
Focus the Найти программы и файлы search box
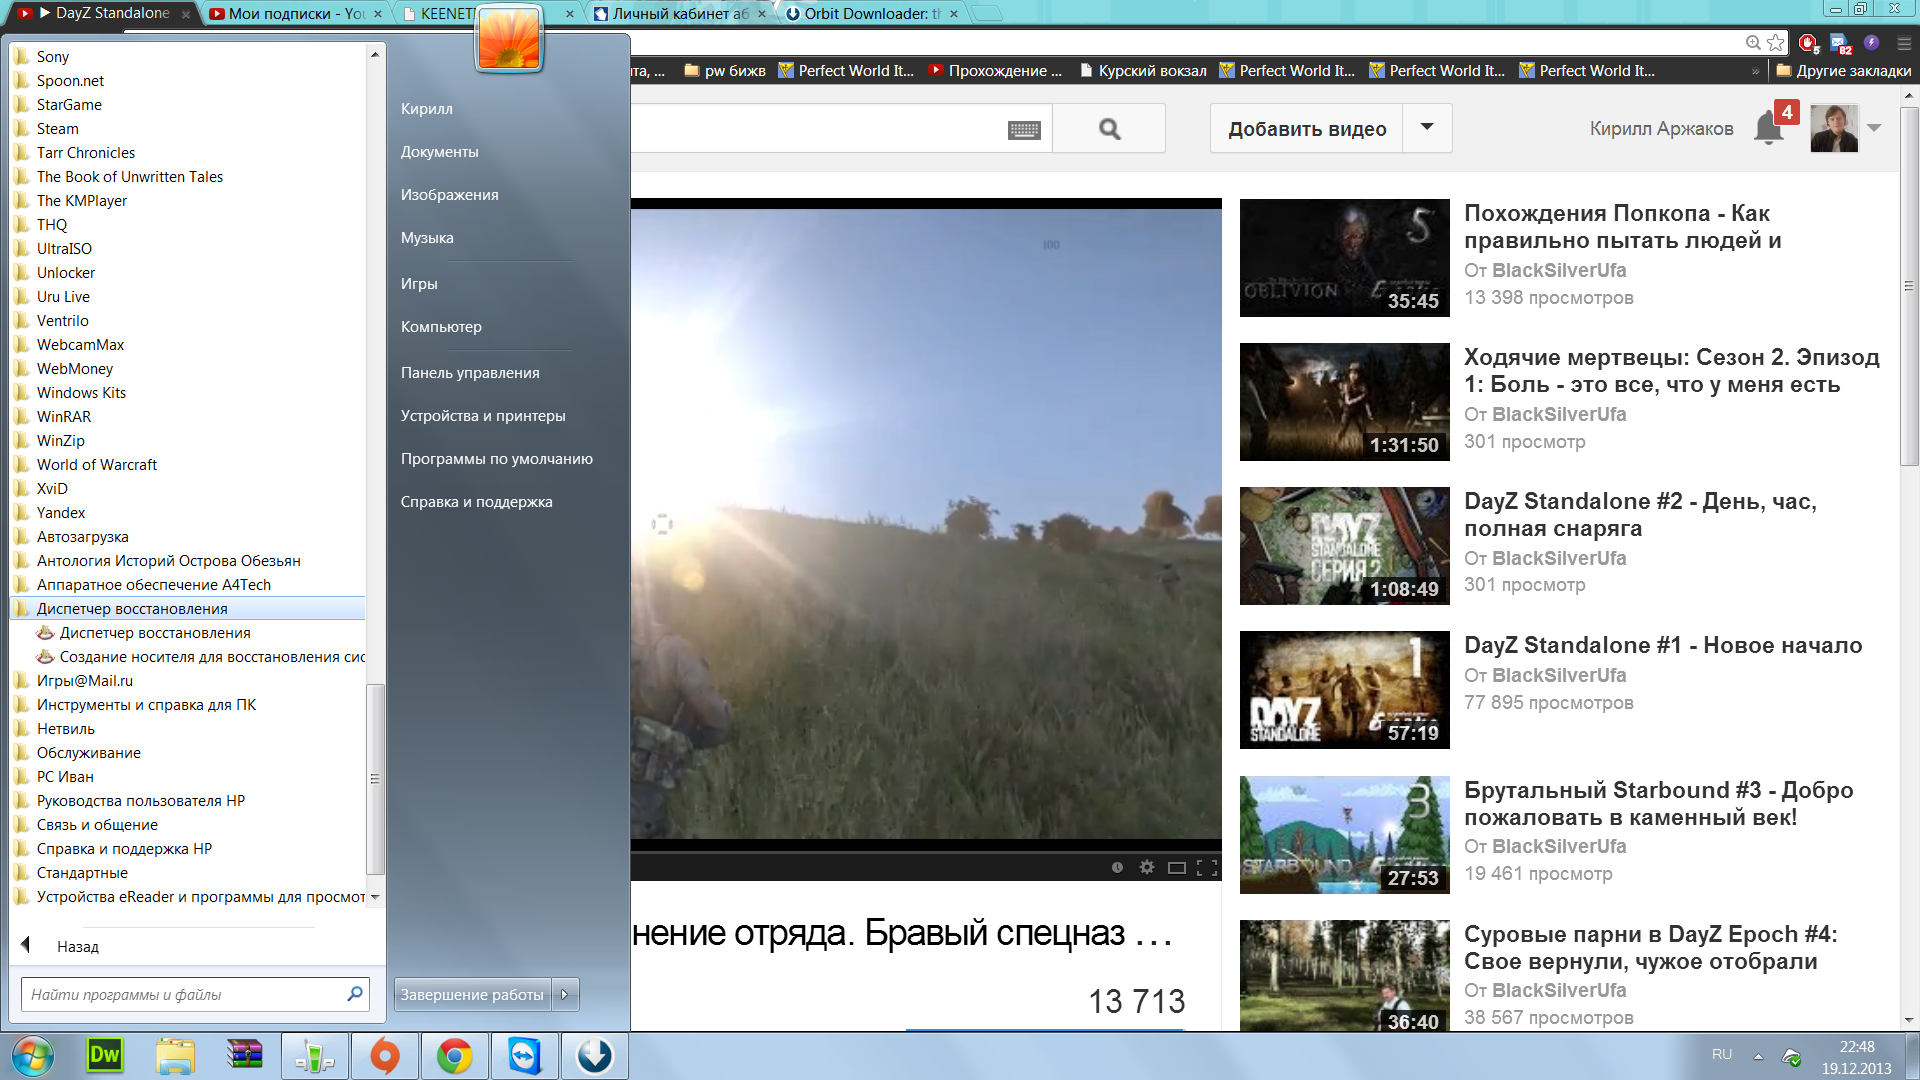[x=195, y=994]
